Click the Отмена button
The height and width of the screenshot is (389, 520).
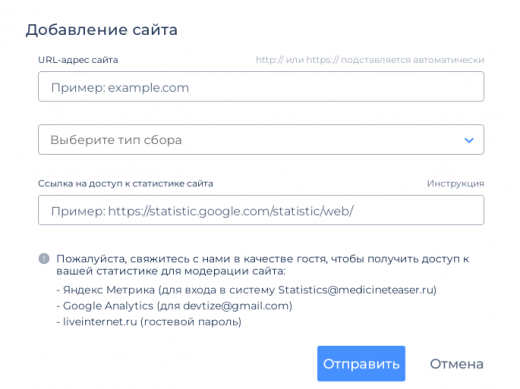coord(456,364)
